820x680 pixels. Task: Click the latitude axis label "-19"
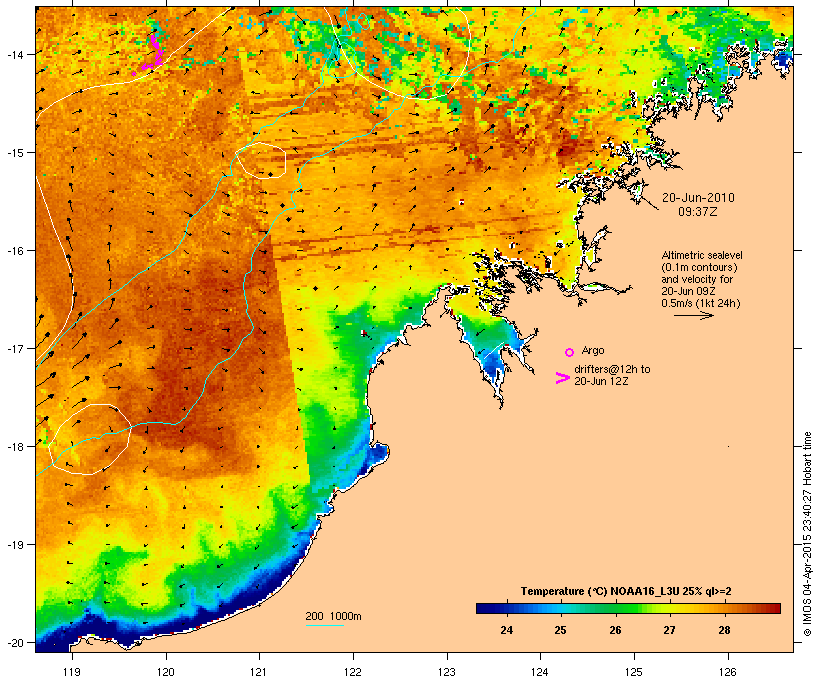14,545
